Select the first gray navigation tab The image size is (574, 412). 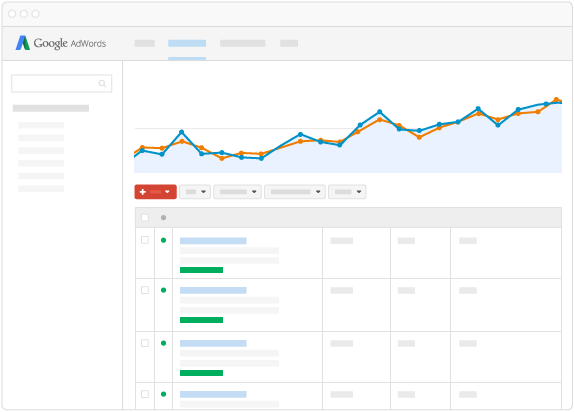pyautogui.click(x=145, y=44)
